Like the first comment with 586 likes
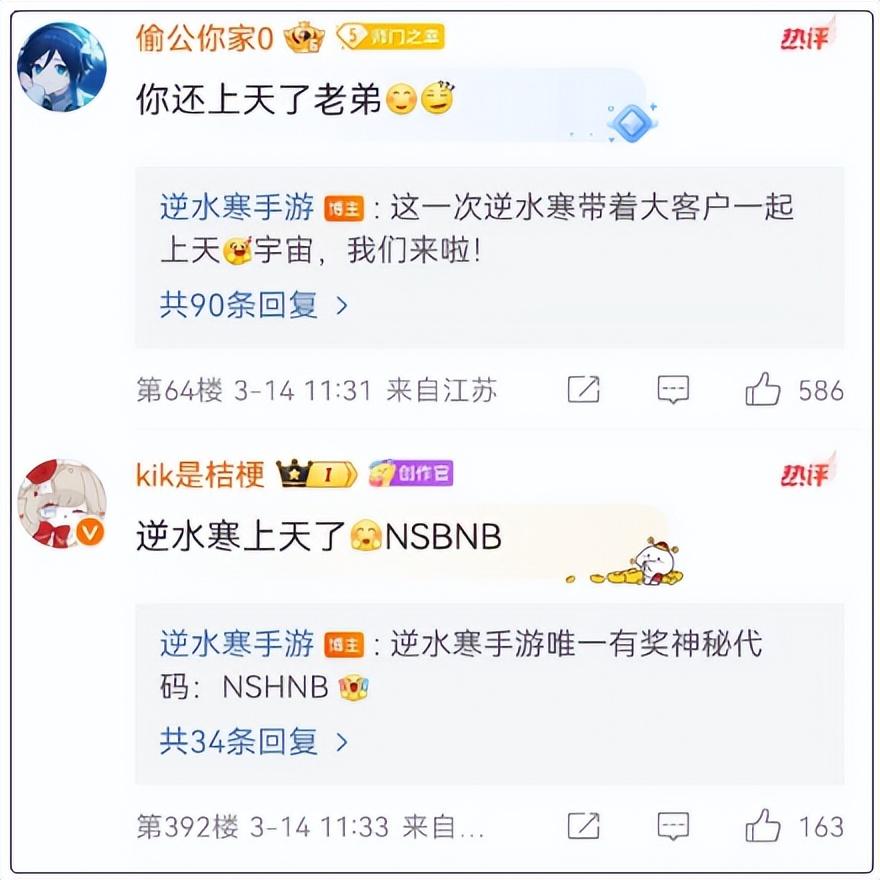This screenshot has width=880, height=880. (x=763, y=389)
